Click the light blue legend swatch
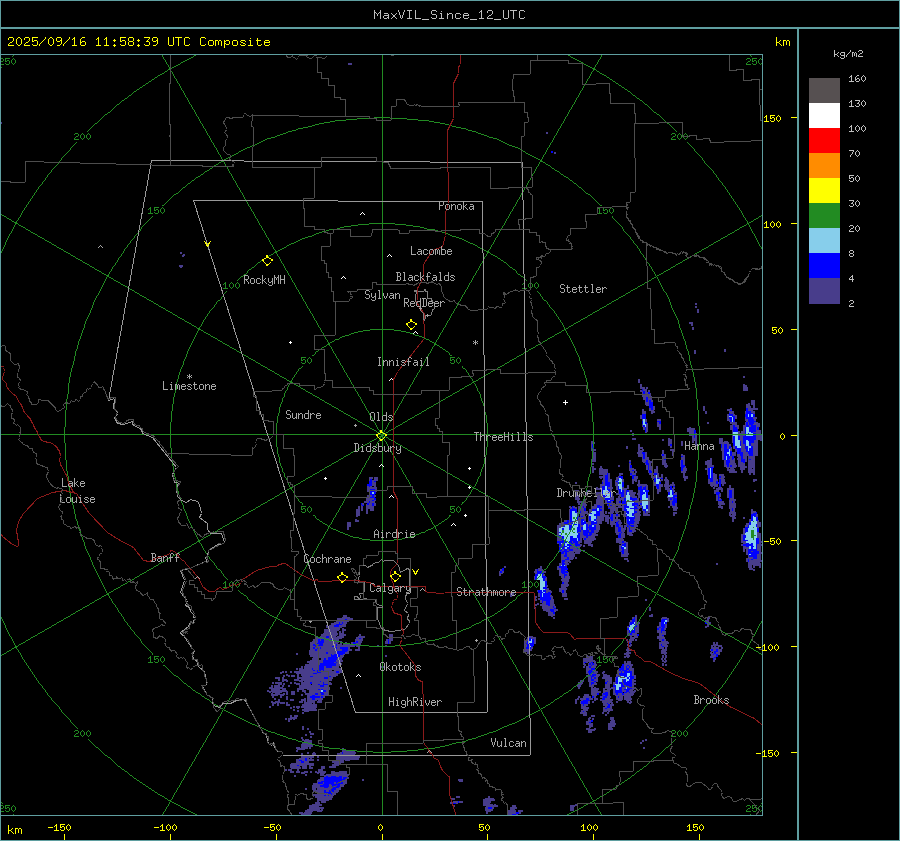The height and width of the screenshot is (841, 900). point(824,240)
